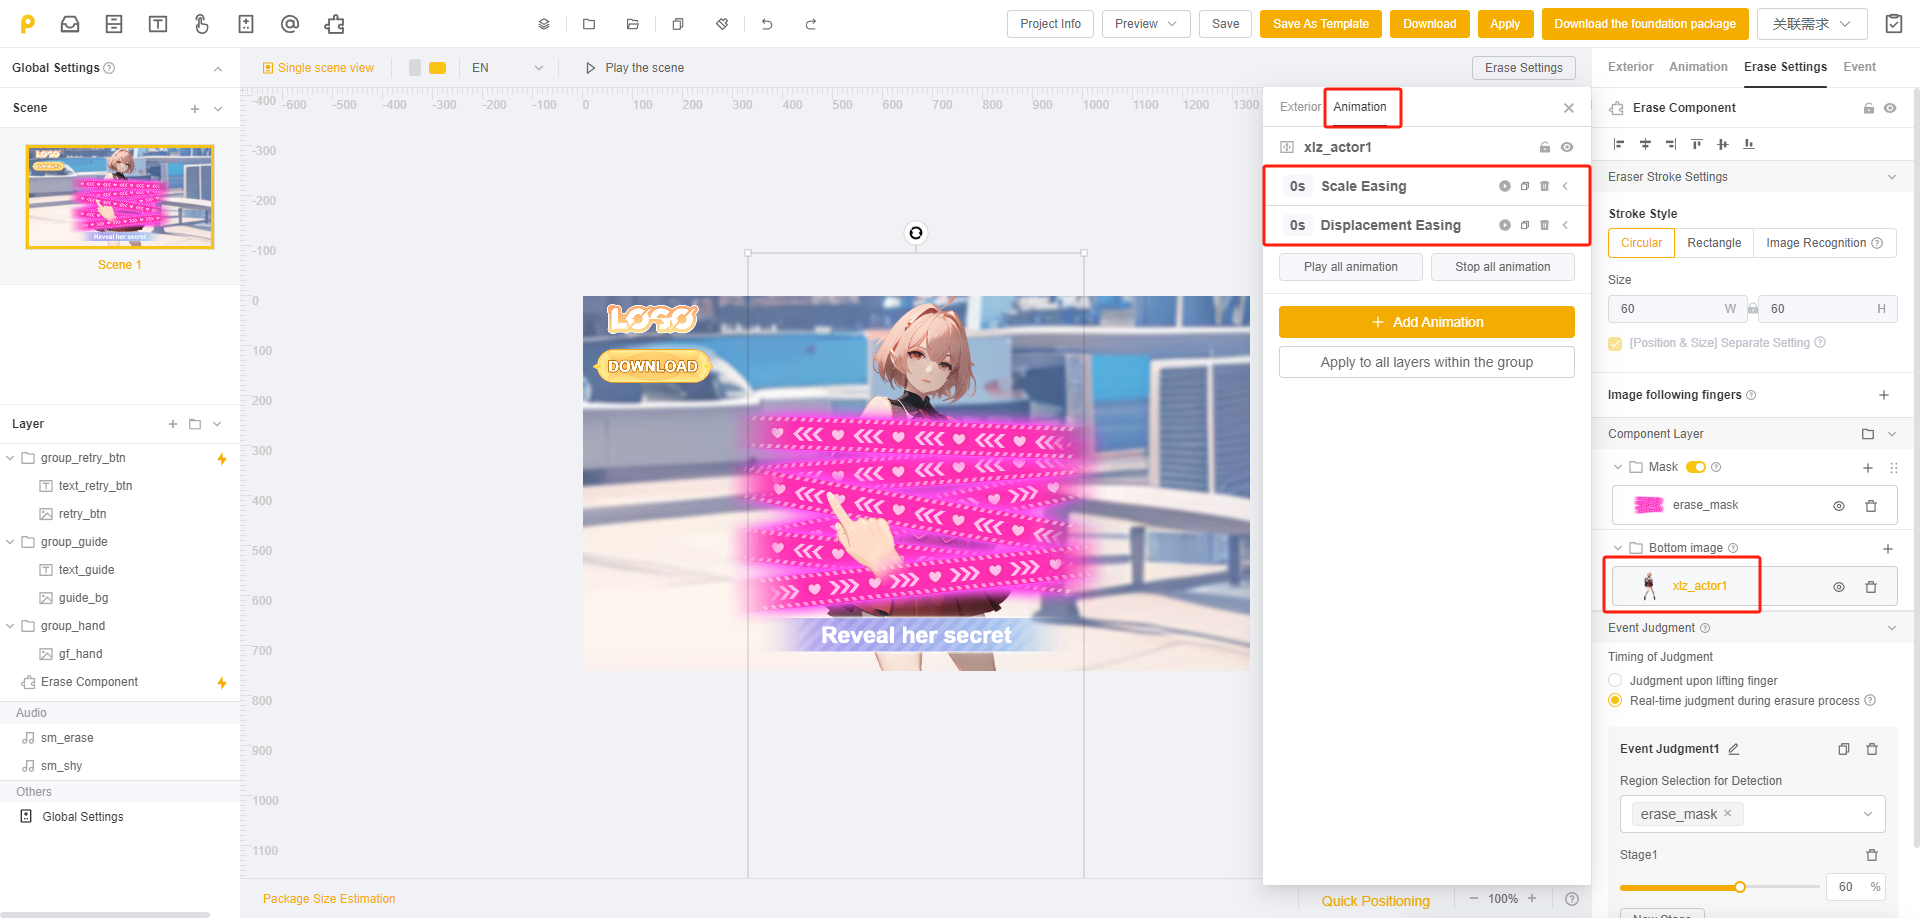This screenshot has width=1920, height=918.
Task: Switch to the Animation tab in right panel
Action: (x=1698, y=67)
